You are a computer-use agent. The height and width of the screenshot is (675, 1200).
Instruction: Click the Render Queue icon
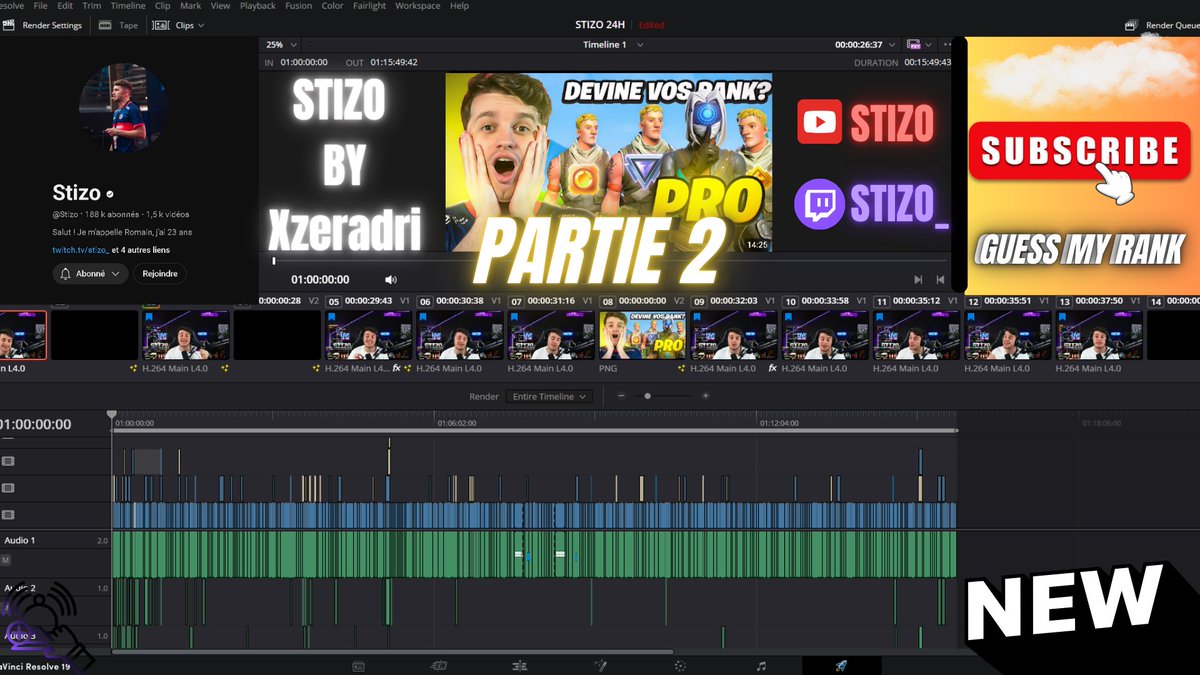1131,25
